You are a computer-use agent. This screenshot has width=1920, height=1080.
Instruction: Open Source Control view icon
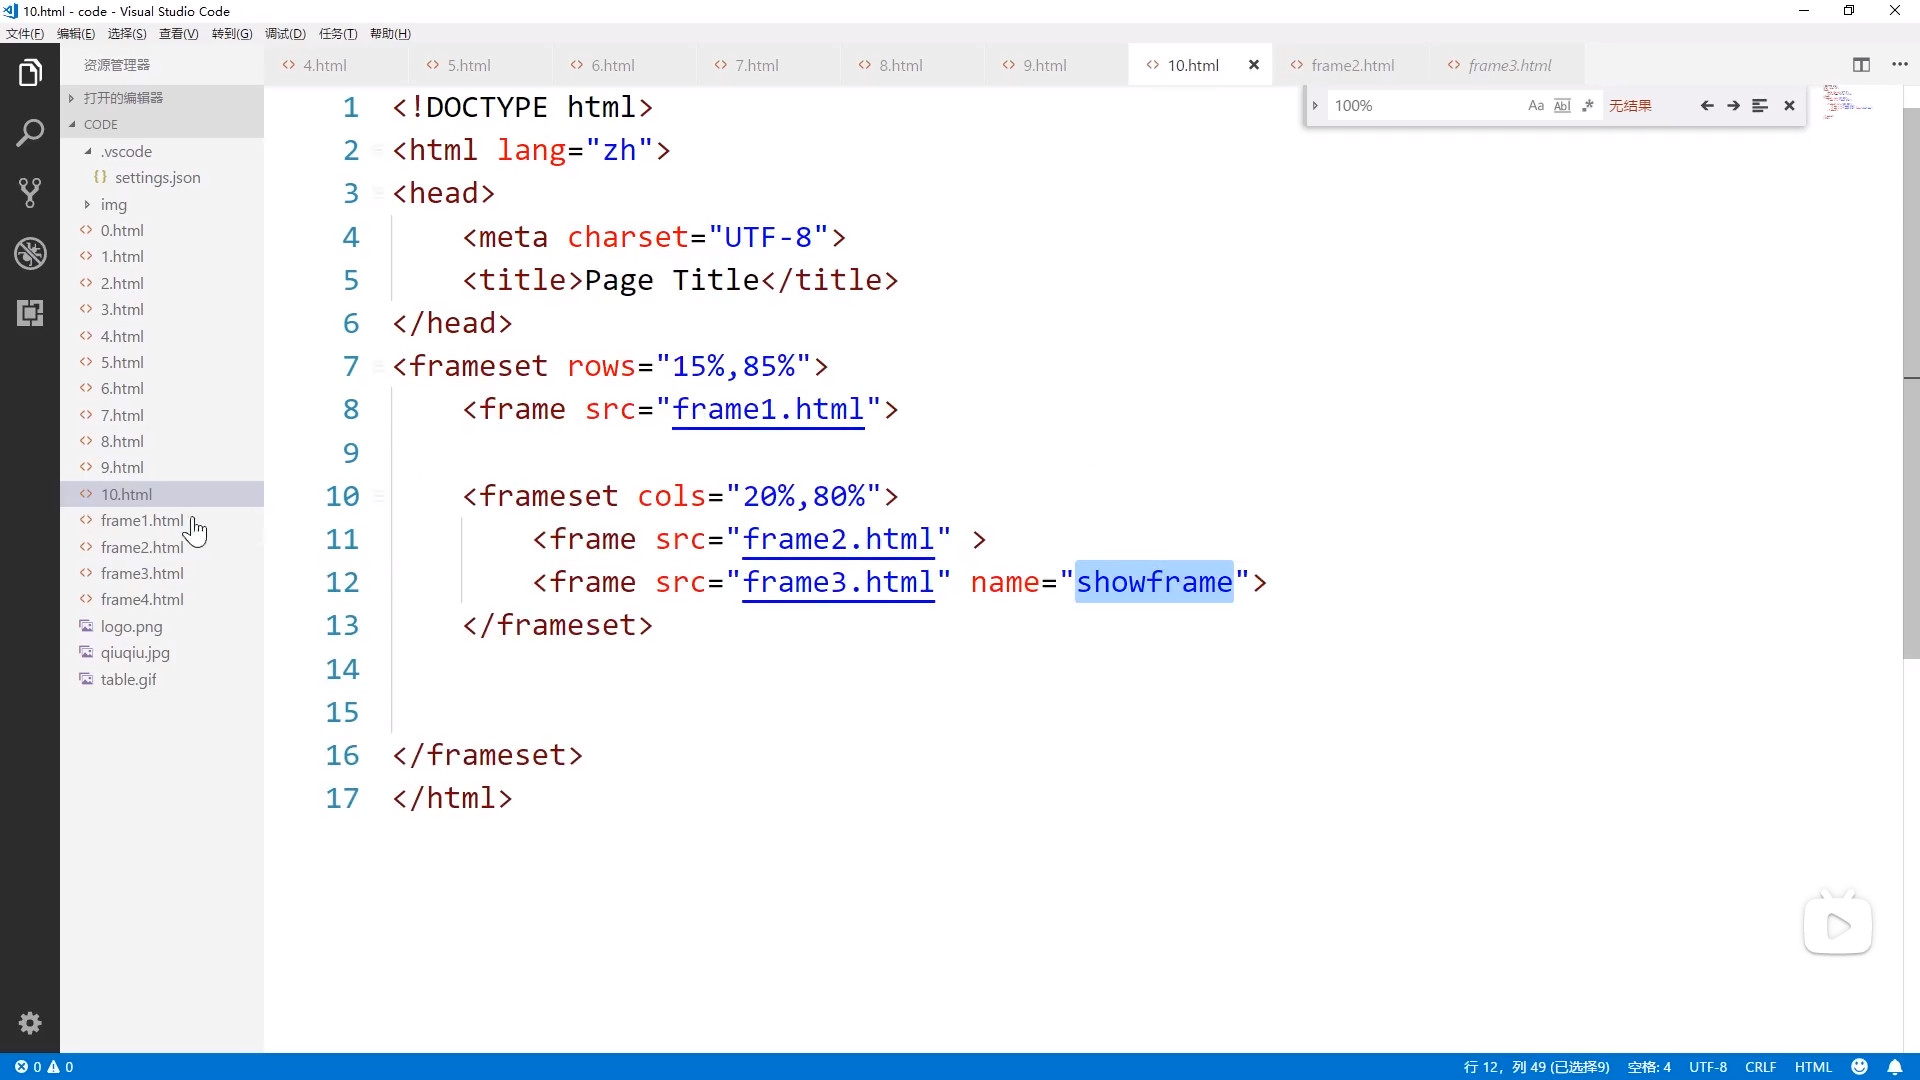click(30, 192)
